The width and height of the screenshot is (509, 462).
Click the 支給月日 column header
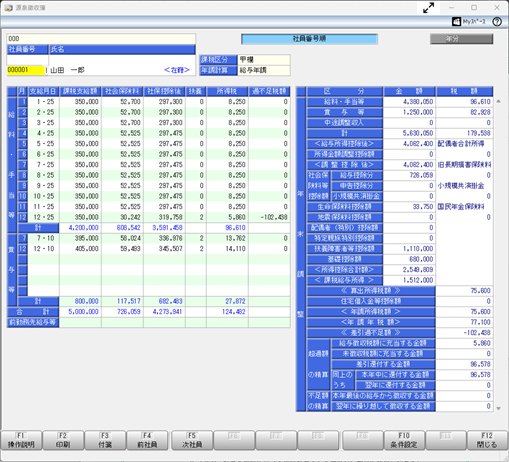coord(43,91)
